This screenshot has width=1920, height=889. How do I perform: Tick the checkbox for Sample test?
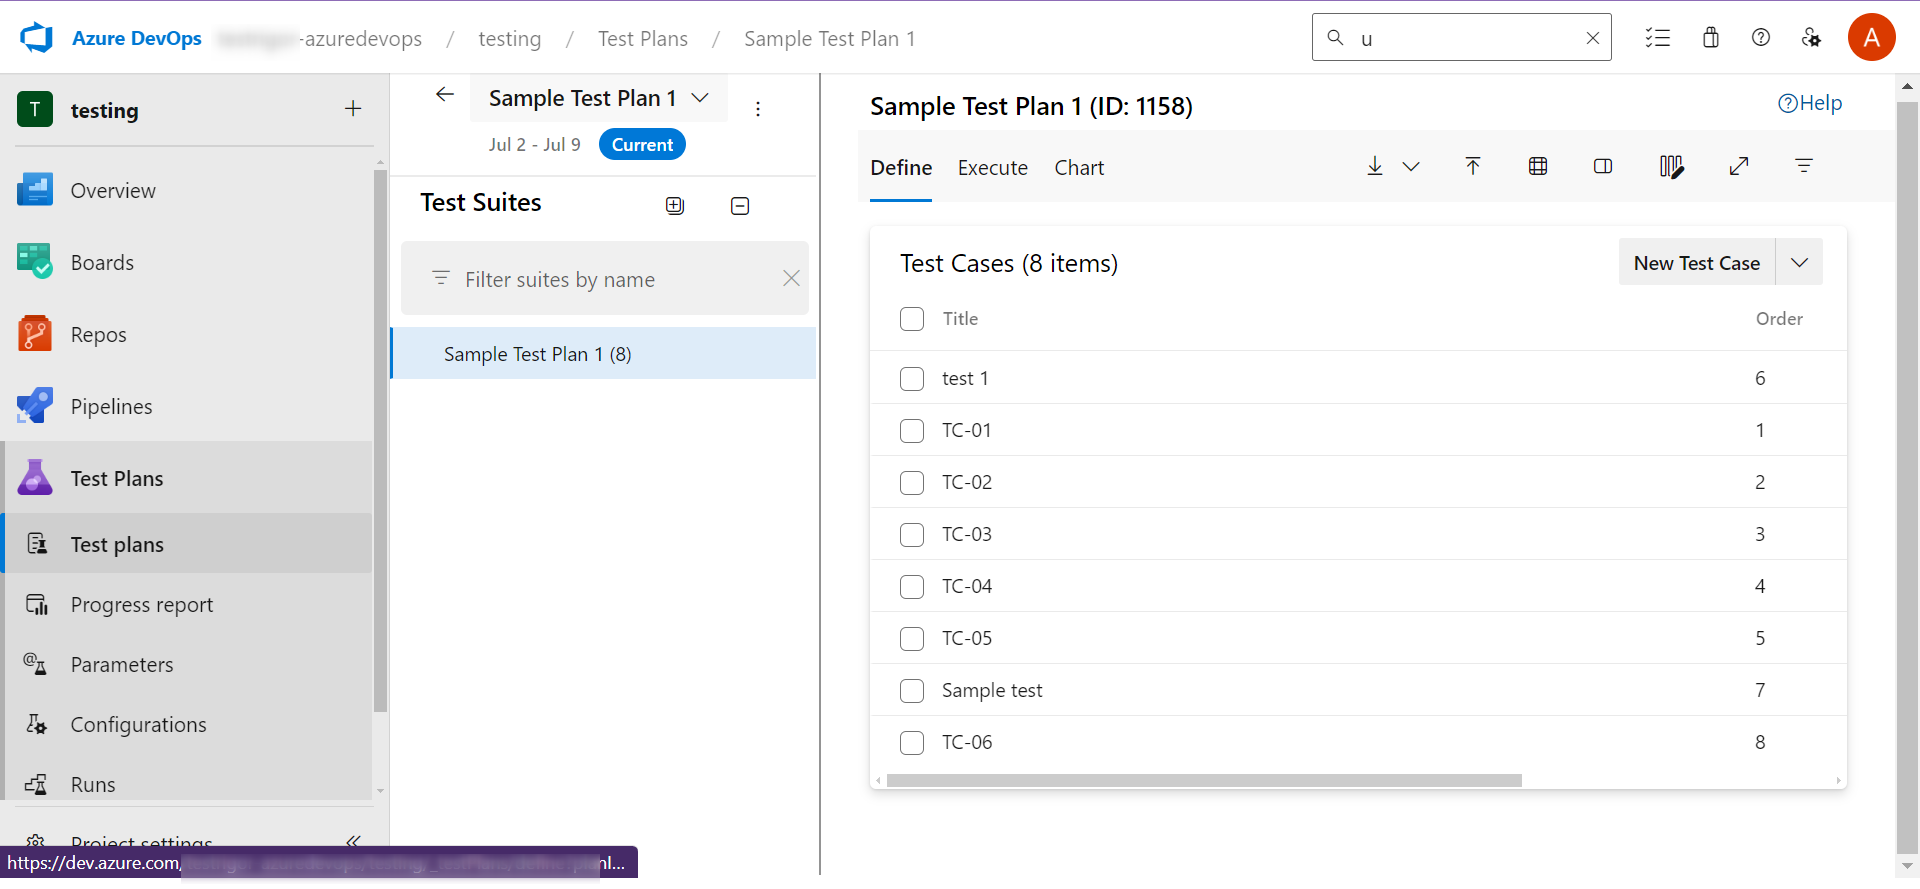point(912,691)
